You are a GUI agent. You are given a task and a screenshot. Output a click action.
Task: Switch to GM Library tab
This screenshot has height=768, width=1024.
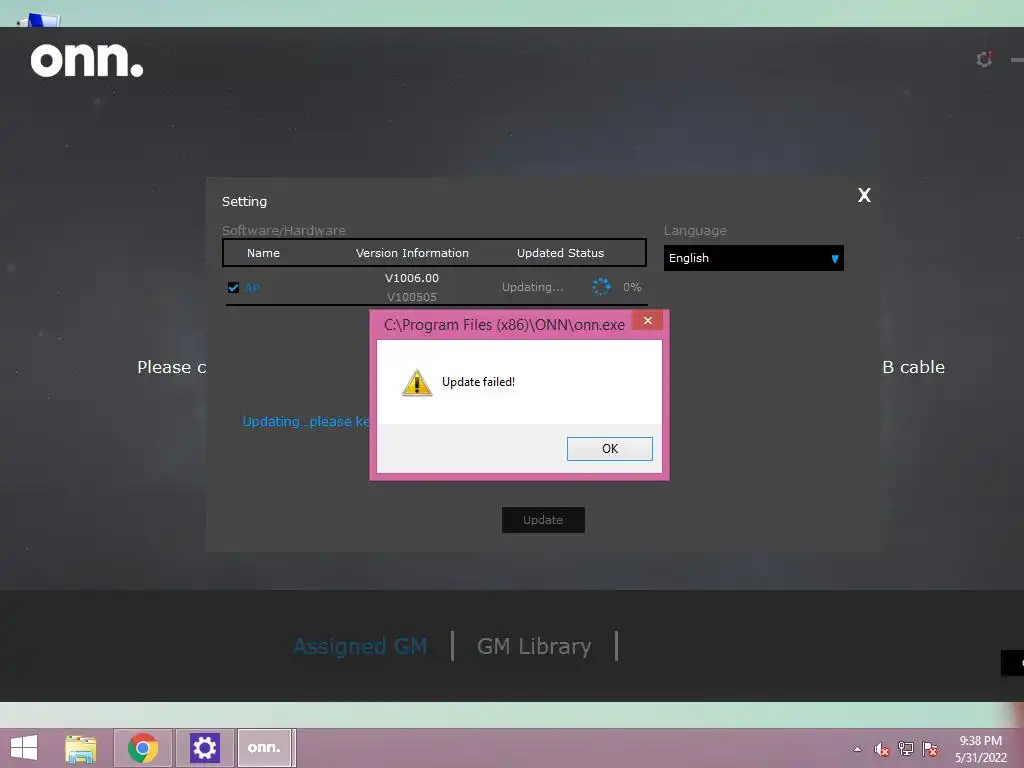[534, 646]
